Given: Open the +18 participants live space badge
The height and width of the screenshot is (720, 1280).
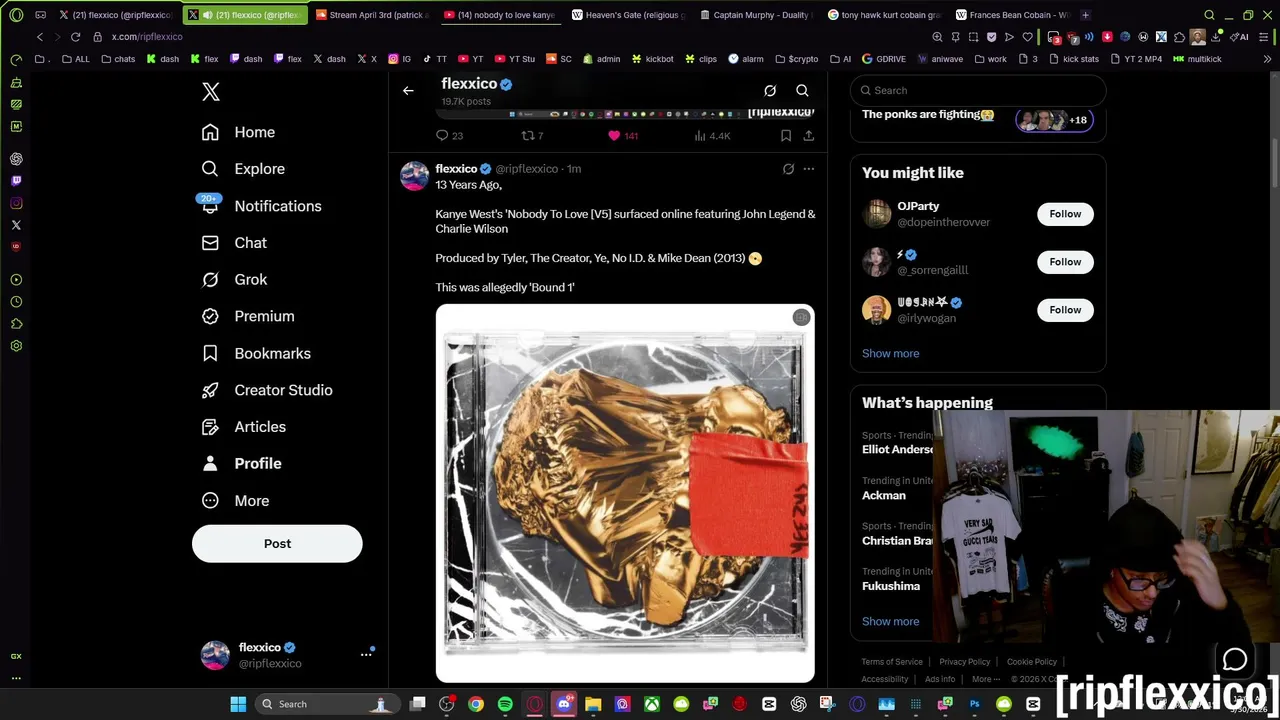Looking at the screenshot, I should [1053, 120].
